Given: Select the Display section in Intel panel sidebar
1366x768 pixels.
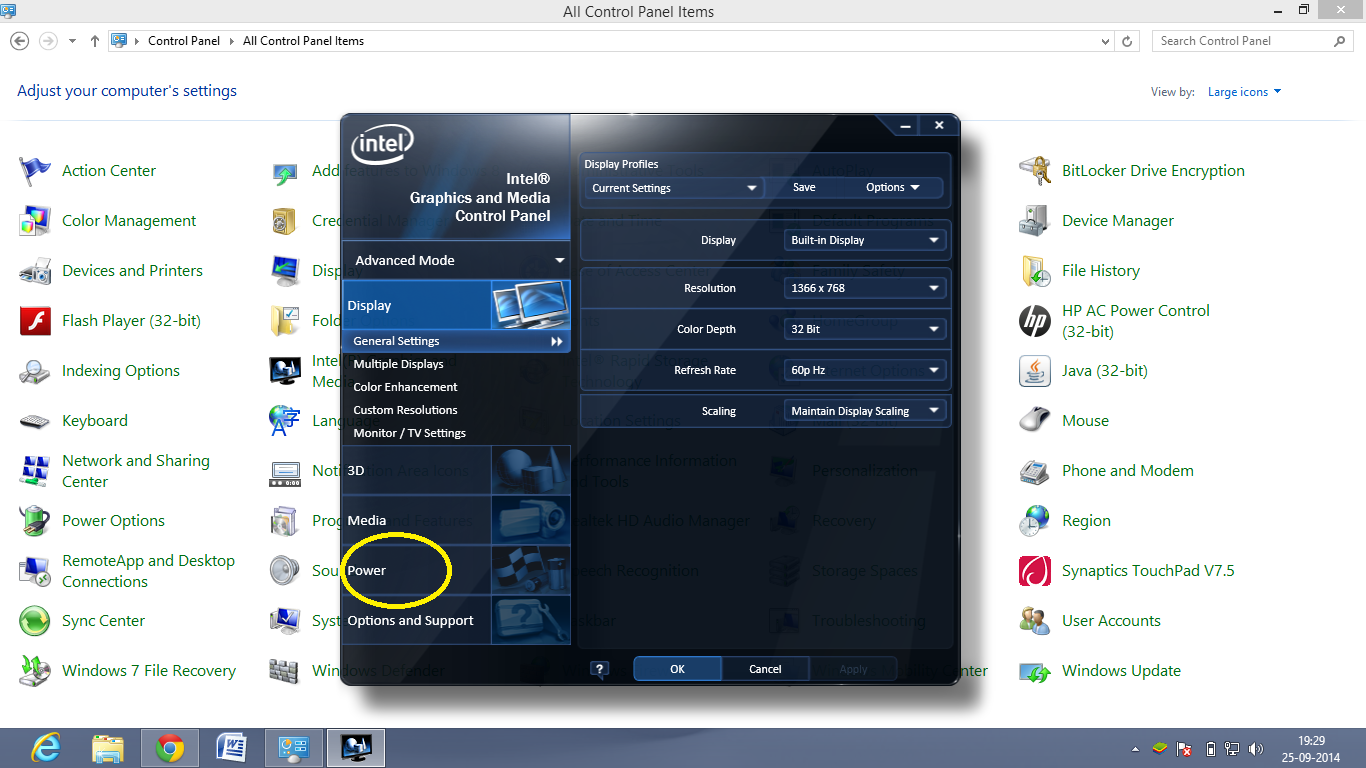Looking at the screenshot, I should click(x=456, y=305).
